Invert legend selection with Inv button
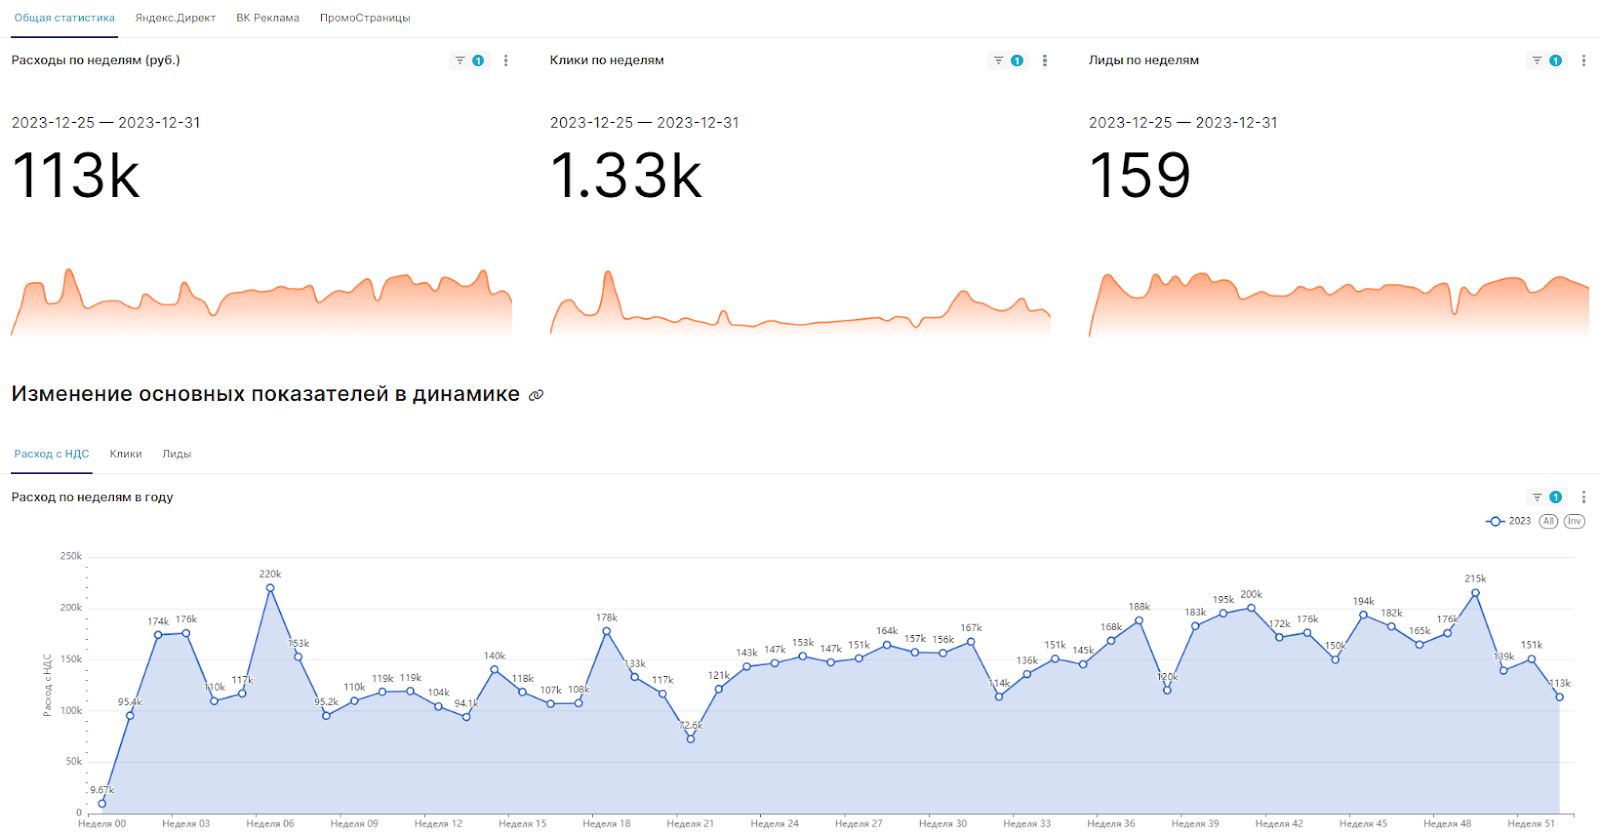The image size is (1600, 836). (x=1574, y=521)
